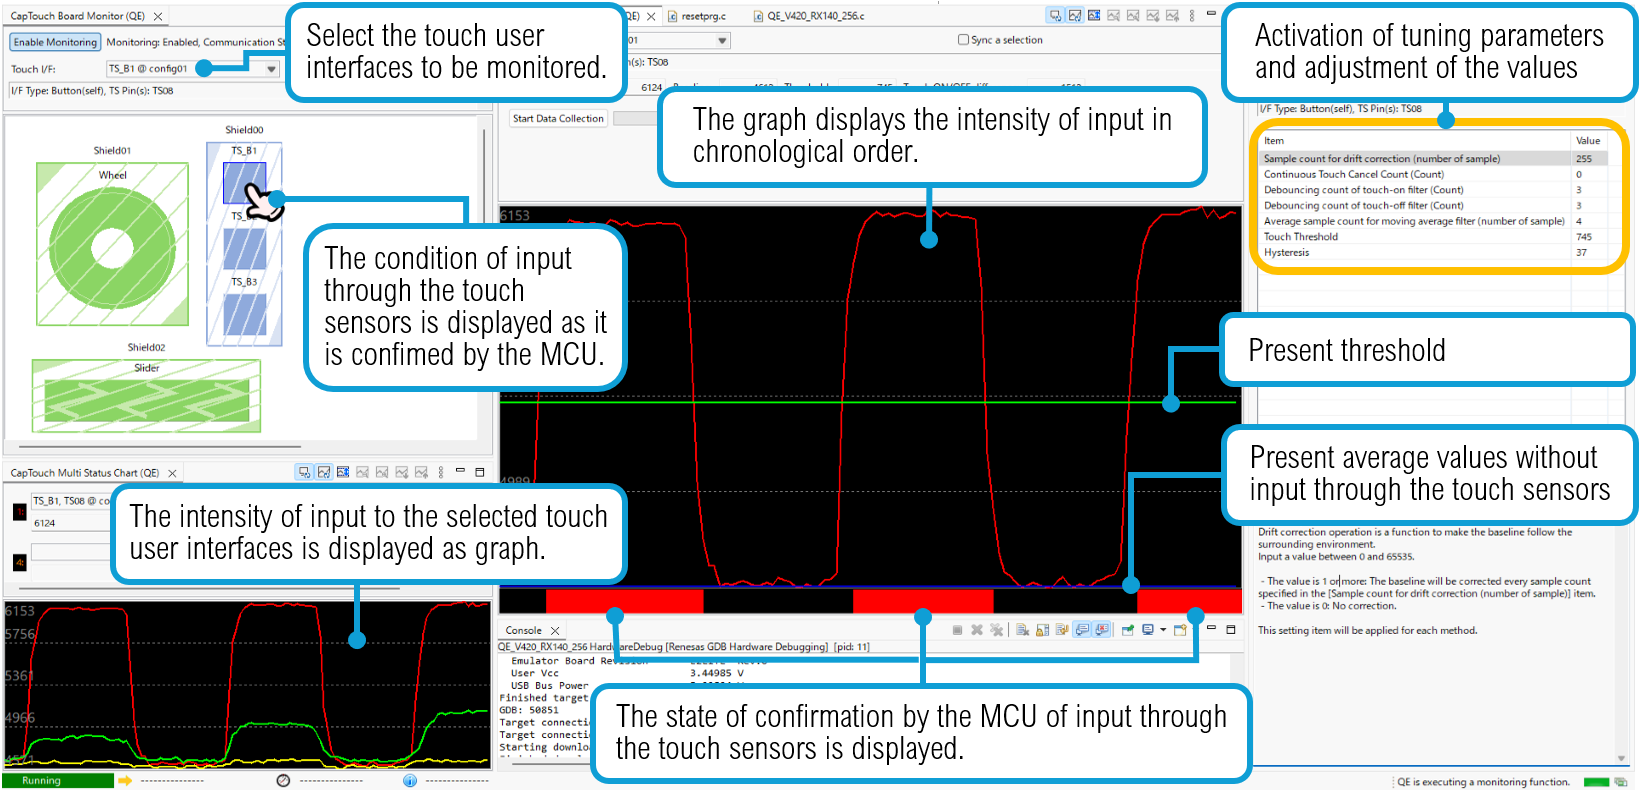The width and height of the screenshot is (1641, 790).
Task: Click the third chart icon in top toolbar
Action: pyautogui.click(x=1094, y=16)
